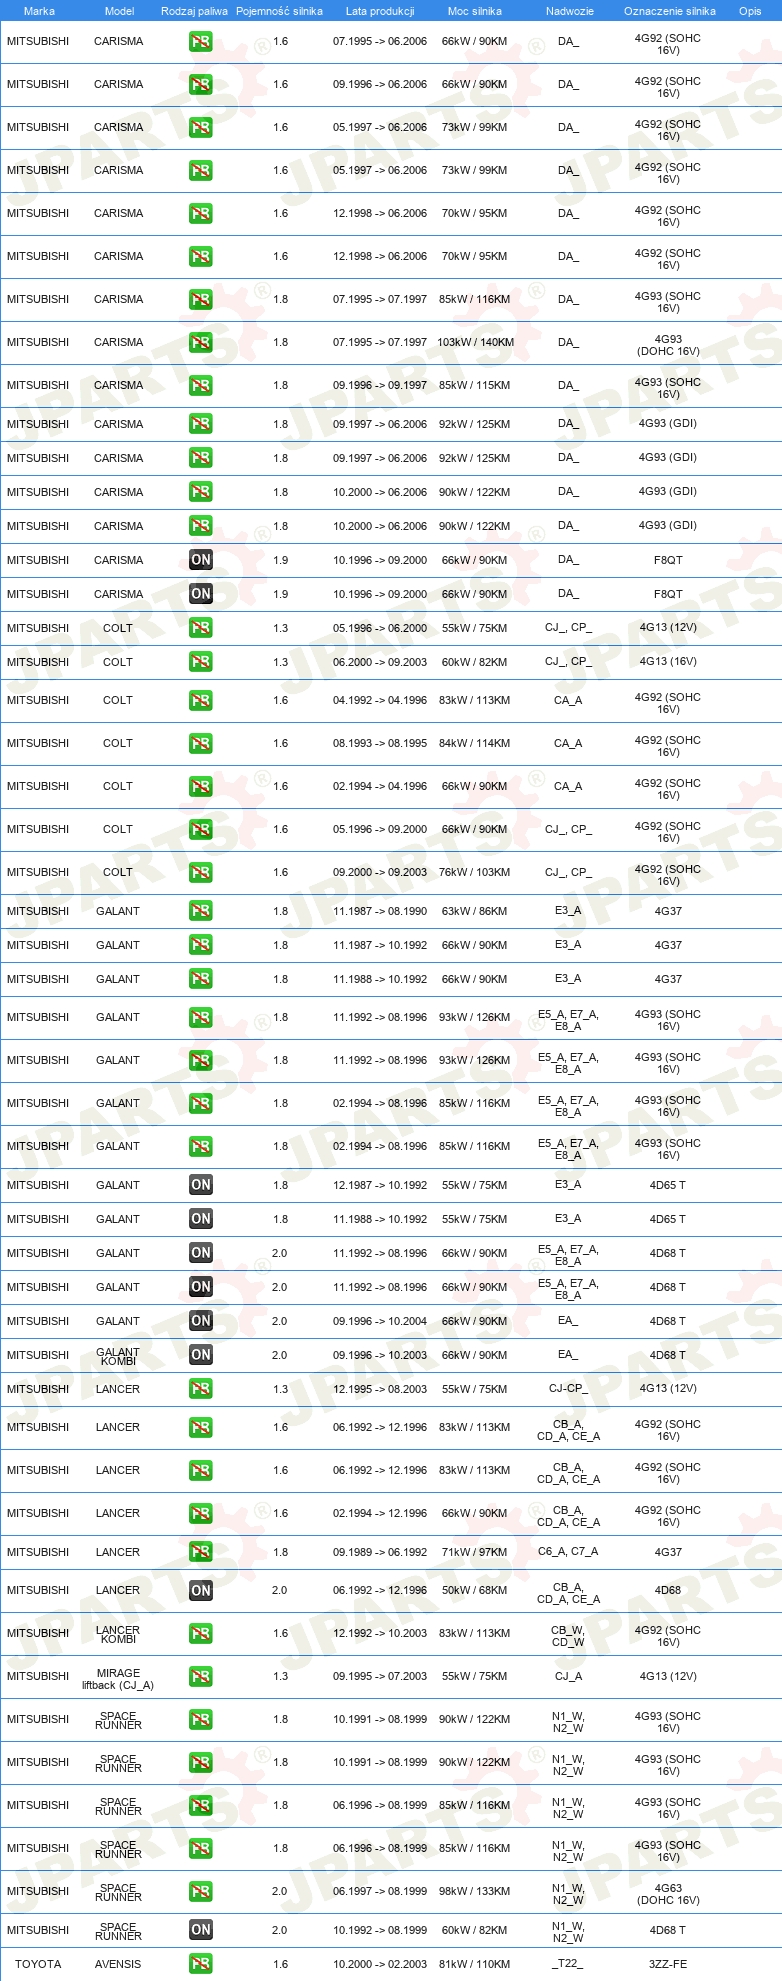Click the AVENSIS model cell
Image resolution: width=782 pixels, height=1981 pixels.
[118, 1964]
